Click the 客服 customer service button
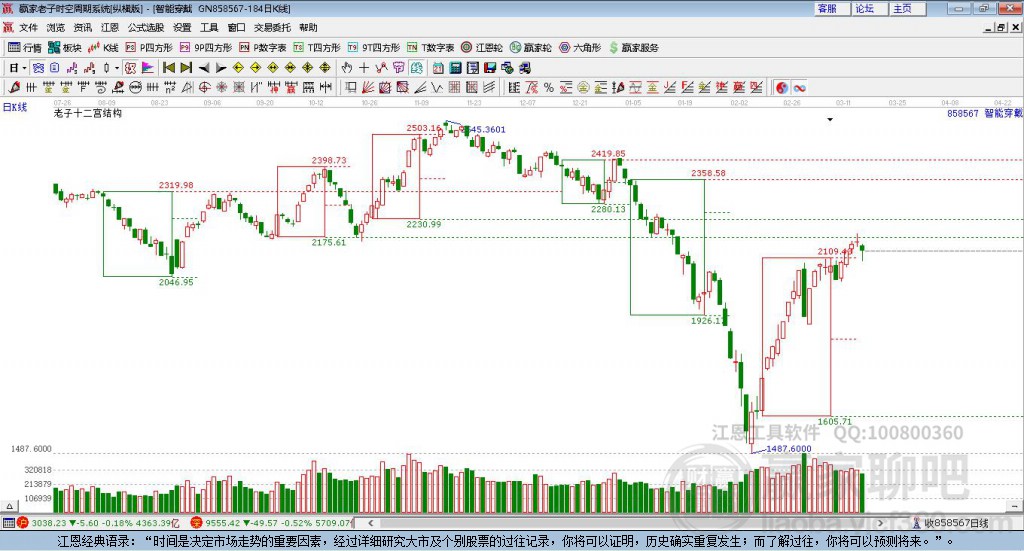Screen dimensions: 1024x551 (x=831, y=8)
